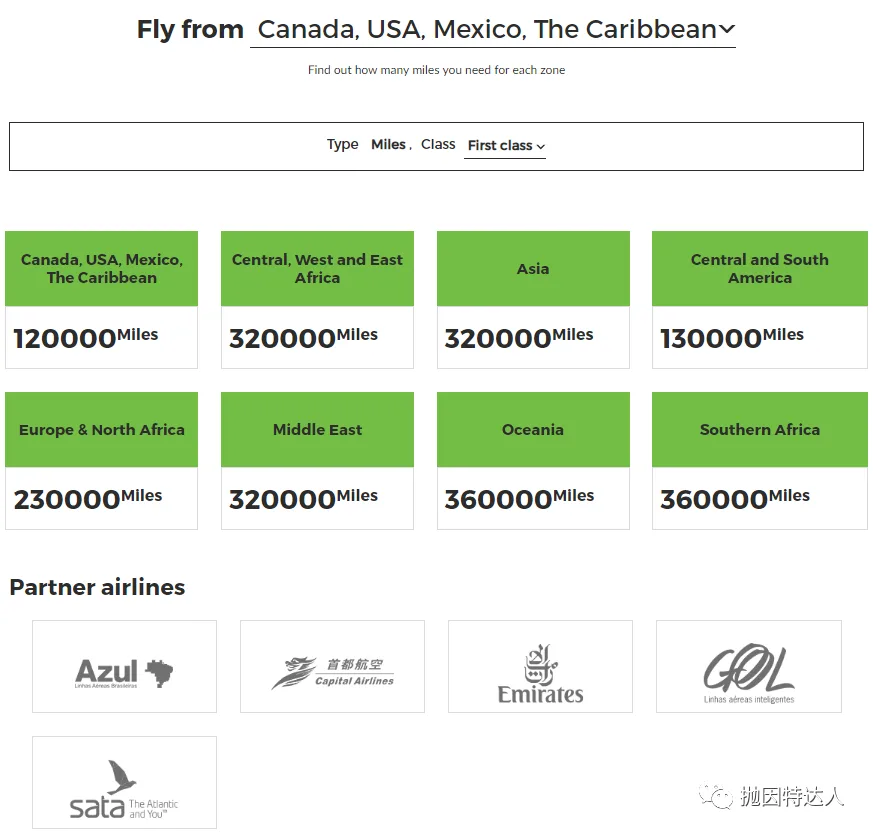Open the Capital Airlines partner logo

click(332, 666)
